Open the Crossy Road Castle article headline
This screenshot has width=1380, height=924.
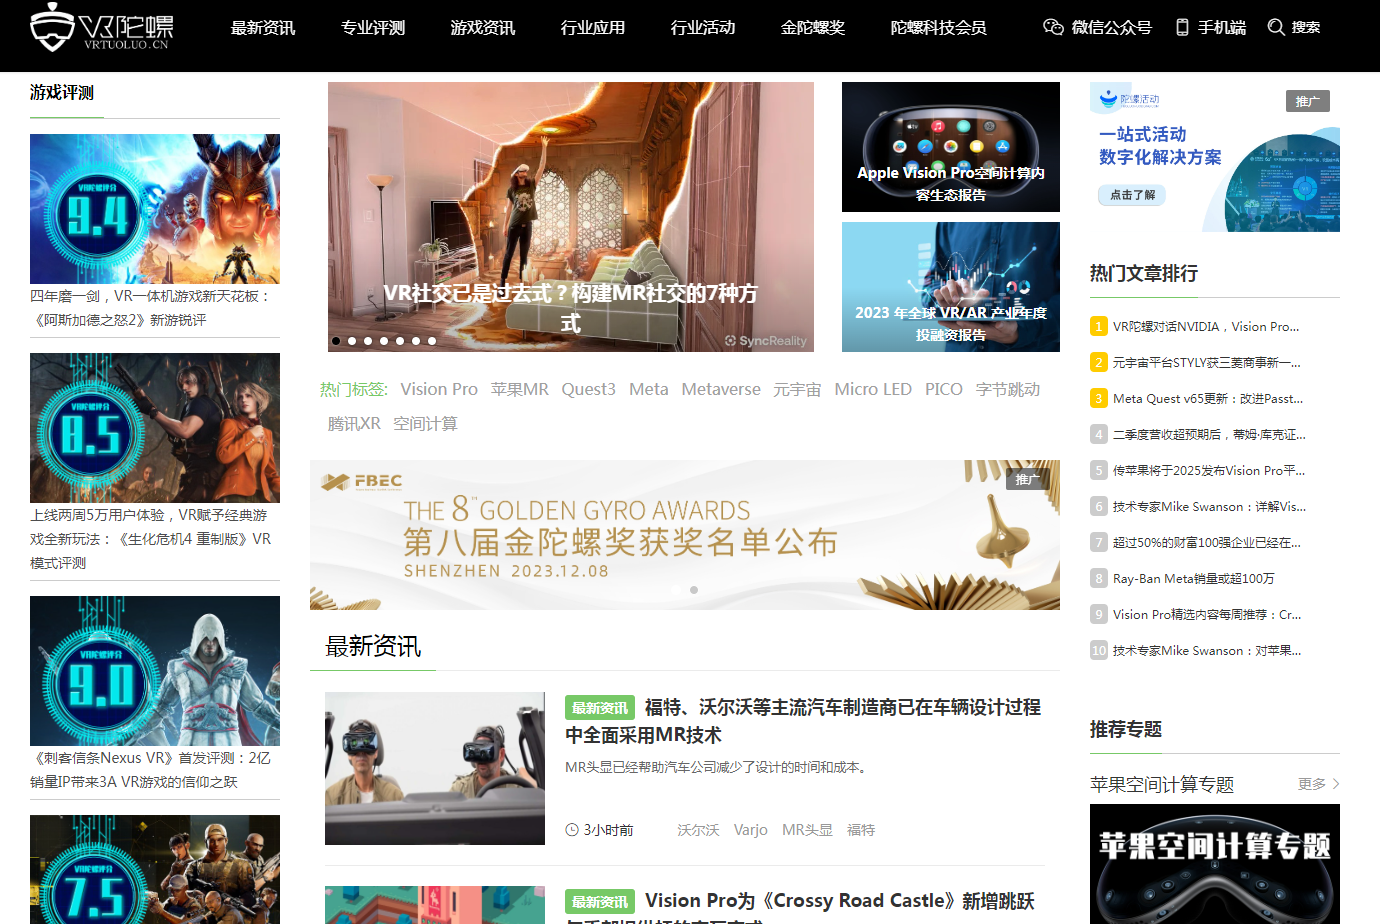click(801, 907)
